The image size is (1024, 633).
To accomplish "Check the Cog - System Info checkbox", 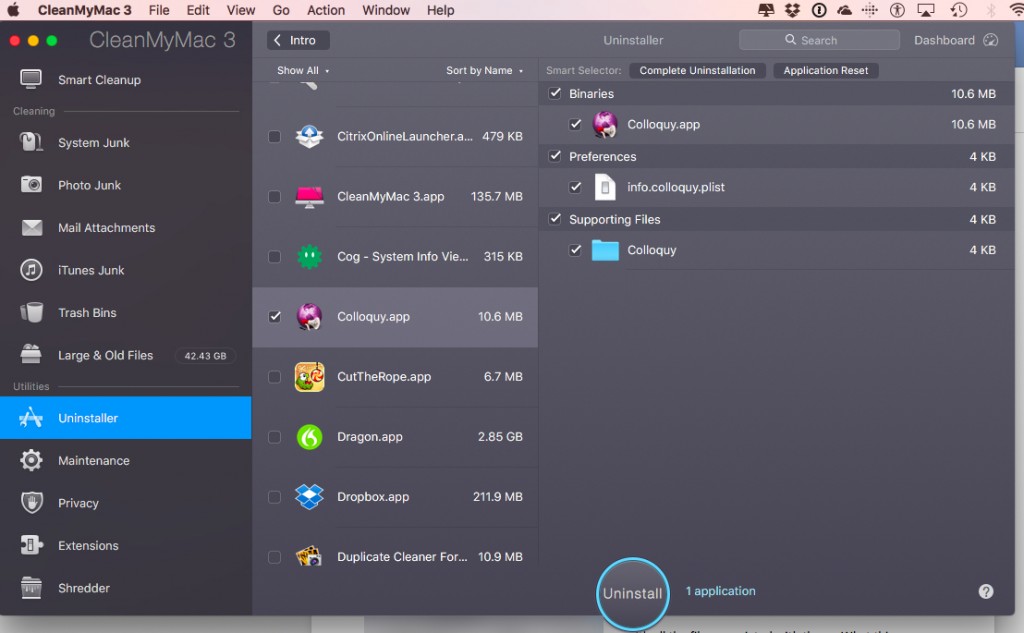I will (274, 256).
